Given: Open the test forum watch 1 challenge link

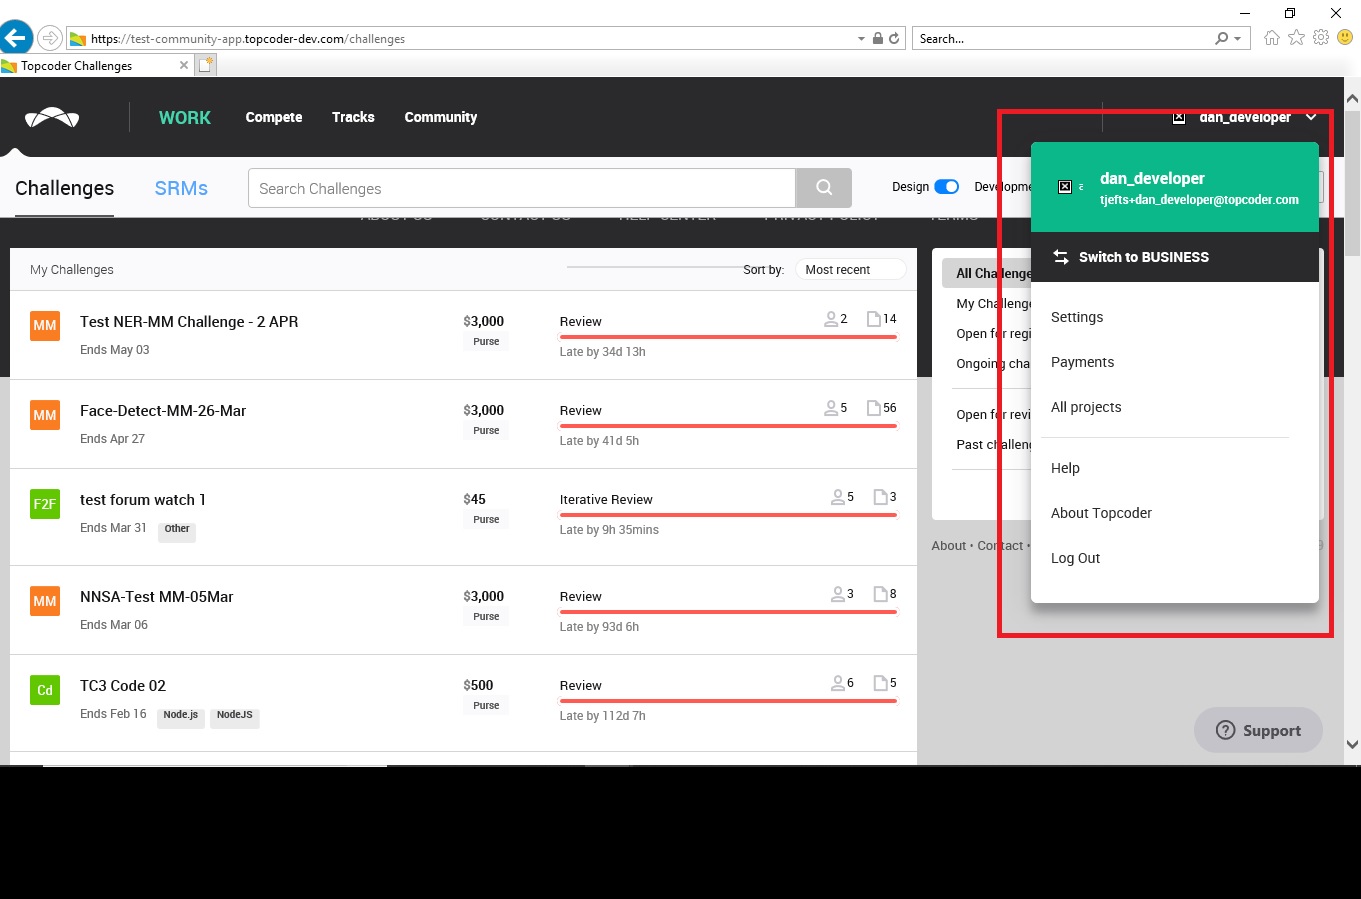Looking at the screenshot, I should (143, 500).
